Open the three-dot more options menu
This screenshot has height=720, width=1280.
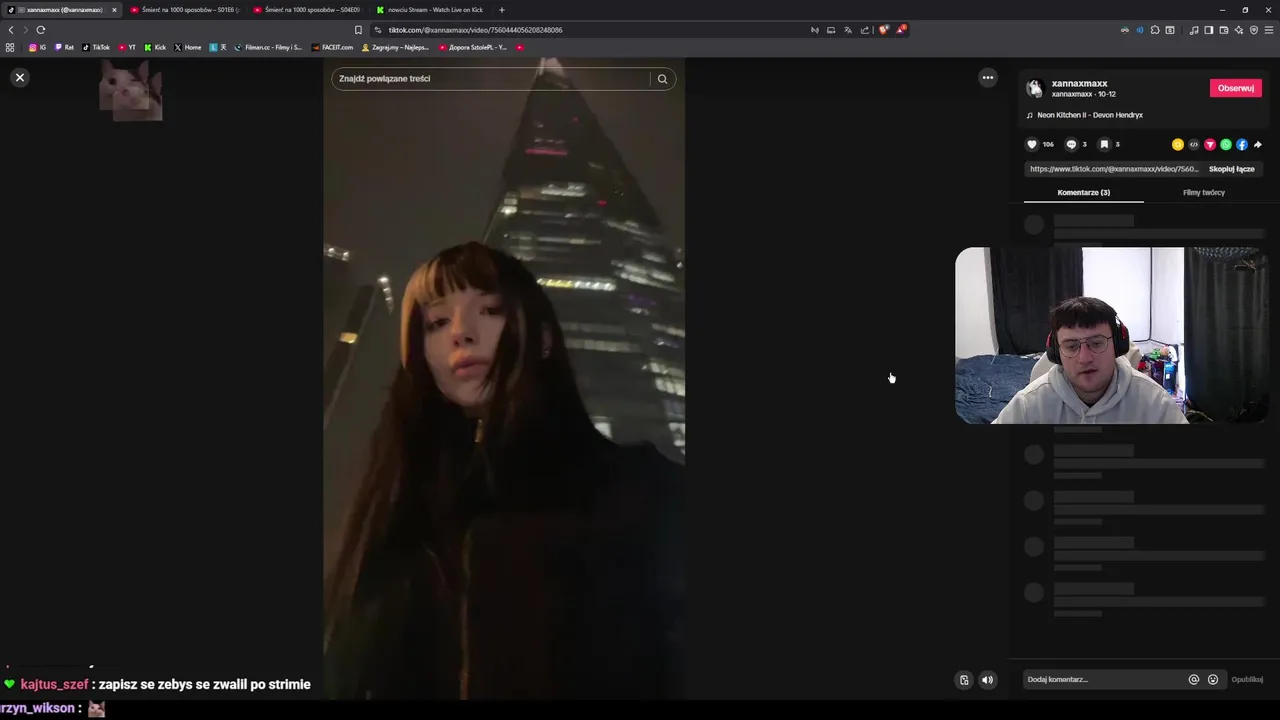pos(988,77)
